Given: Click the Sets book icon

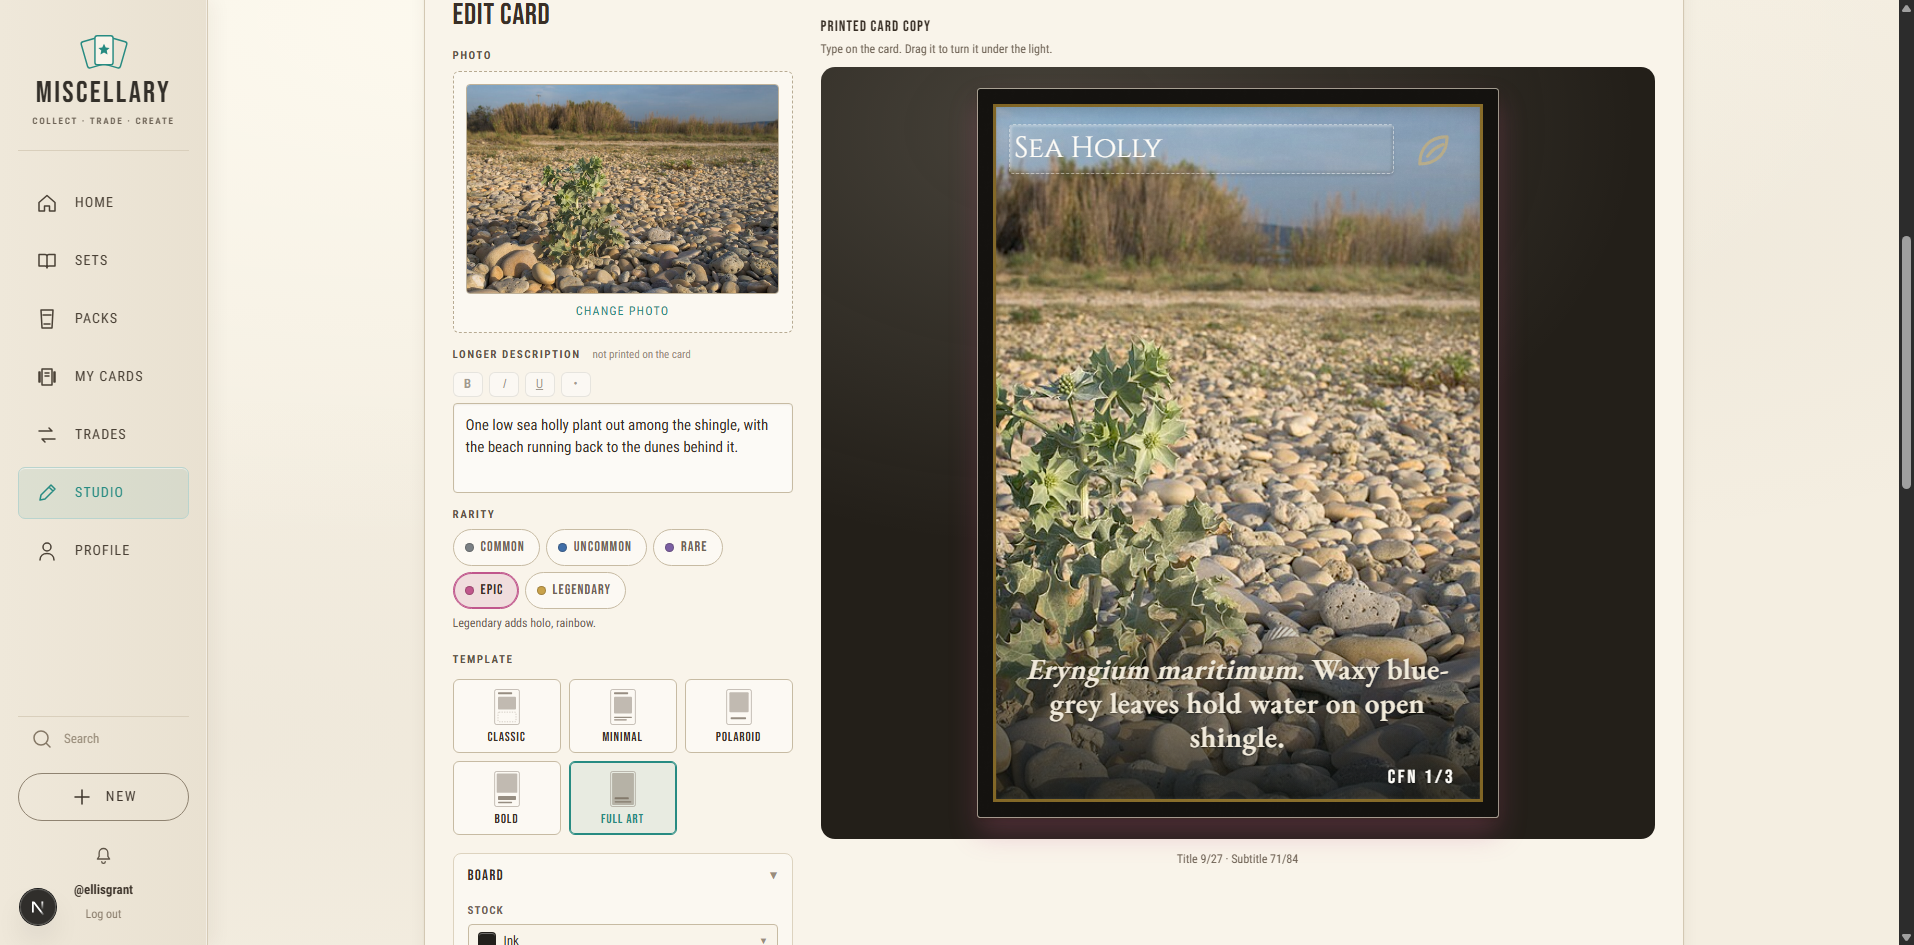Looking at the screenshot, I should (x=47, y=261).
